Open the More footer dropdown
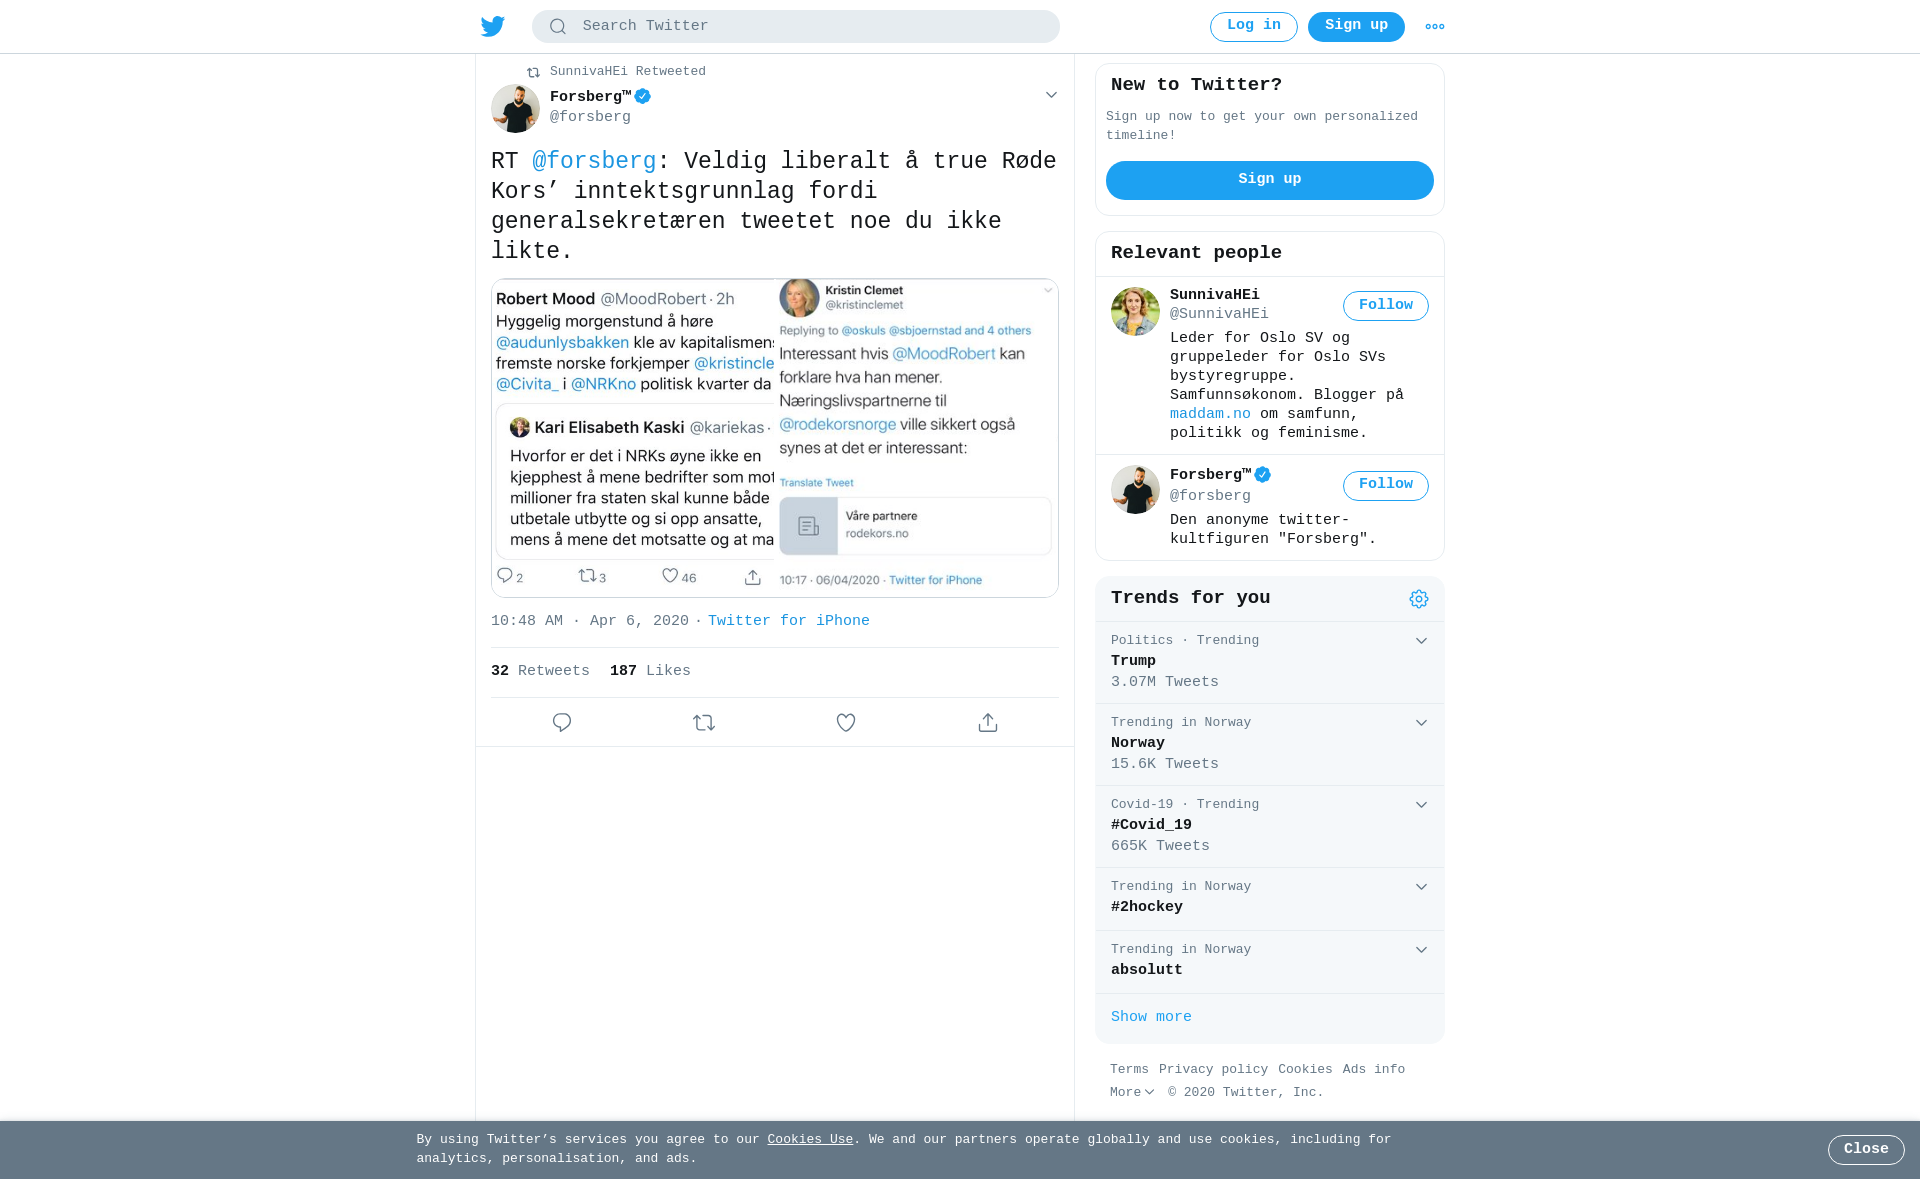The height and width of the screenshot is (1179, 1920). [1132, 1093]
